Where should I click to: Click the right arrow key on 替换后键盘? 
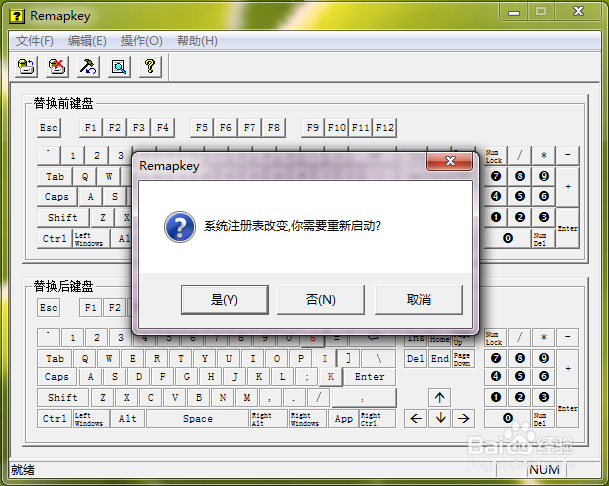(463, 418)
